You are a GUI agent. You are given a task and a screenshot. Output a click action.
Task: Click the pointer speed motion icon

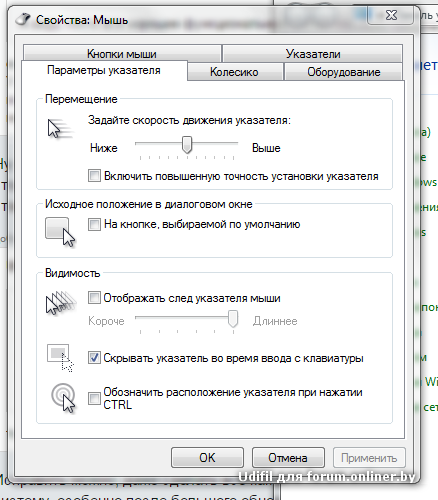coord(60,129)
